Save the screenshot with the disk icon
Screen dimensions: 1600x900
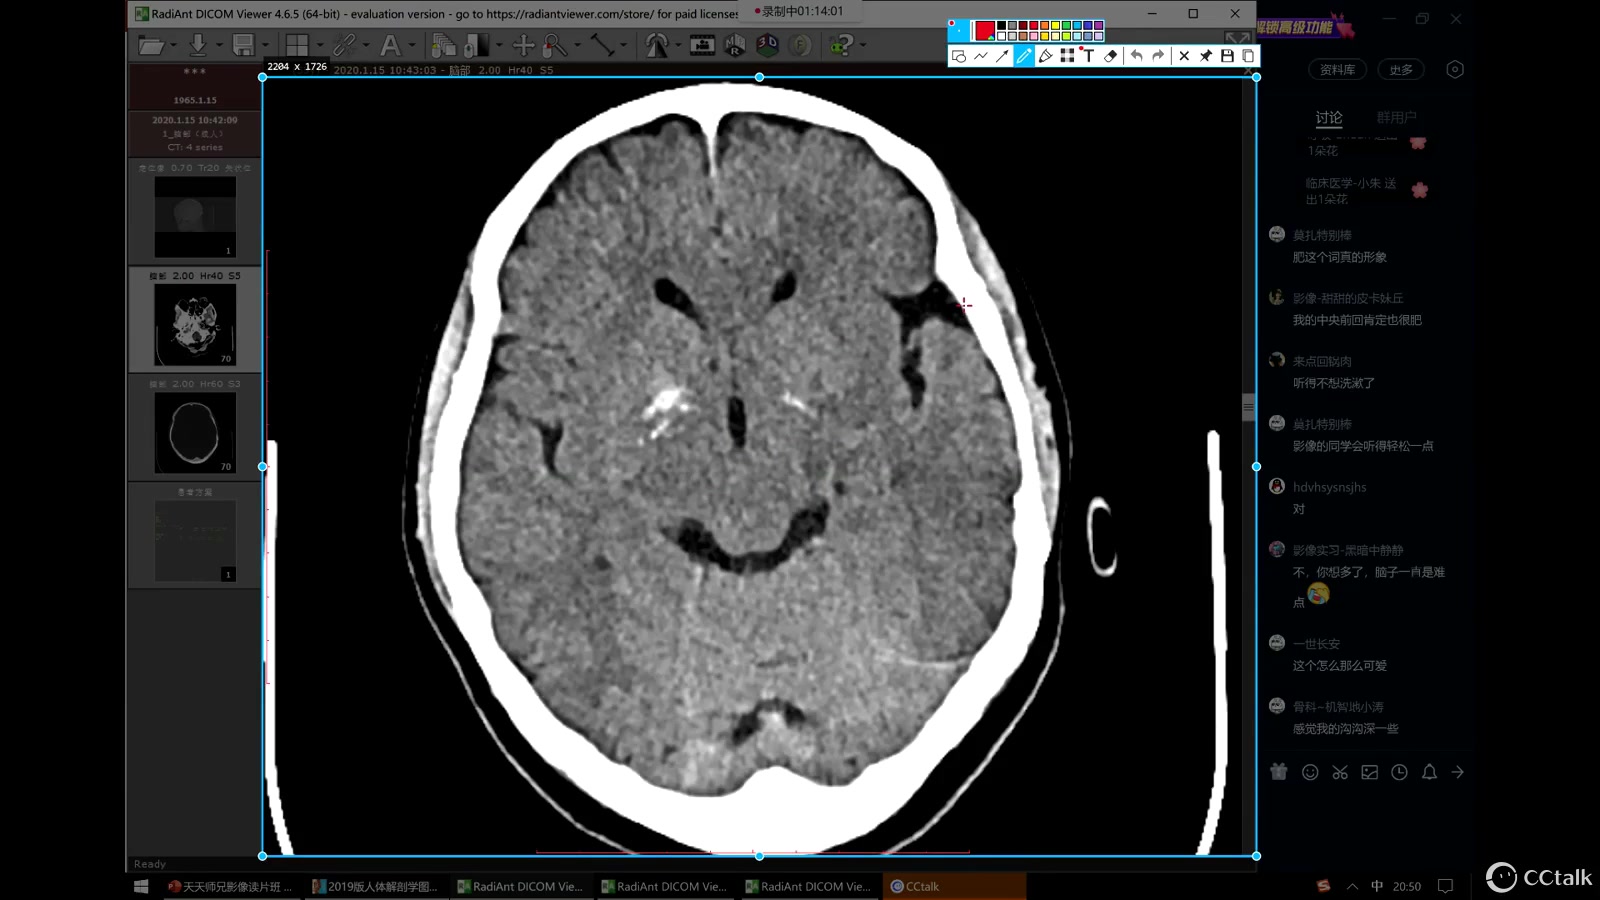tap(1227, 56)
